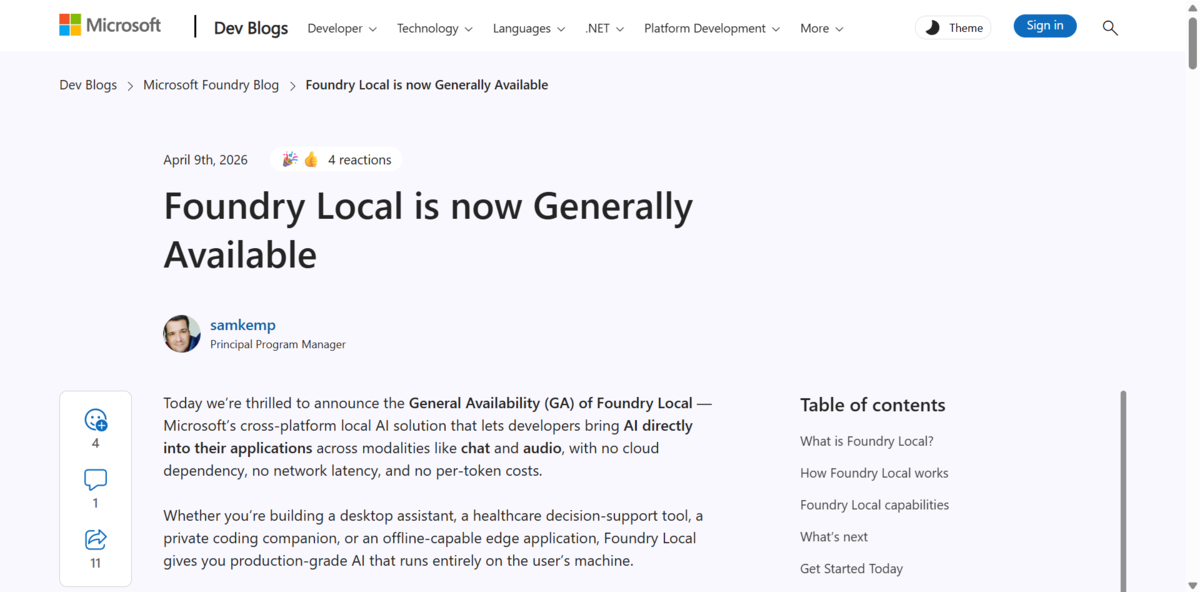
Task: Click the party popper reaction emoji
Action: click(x=290, y=160)
